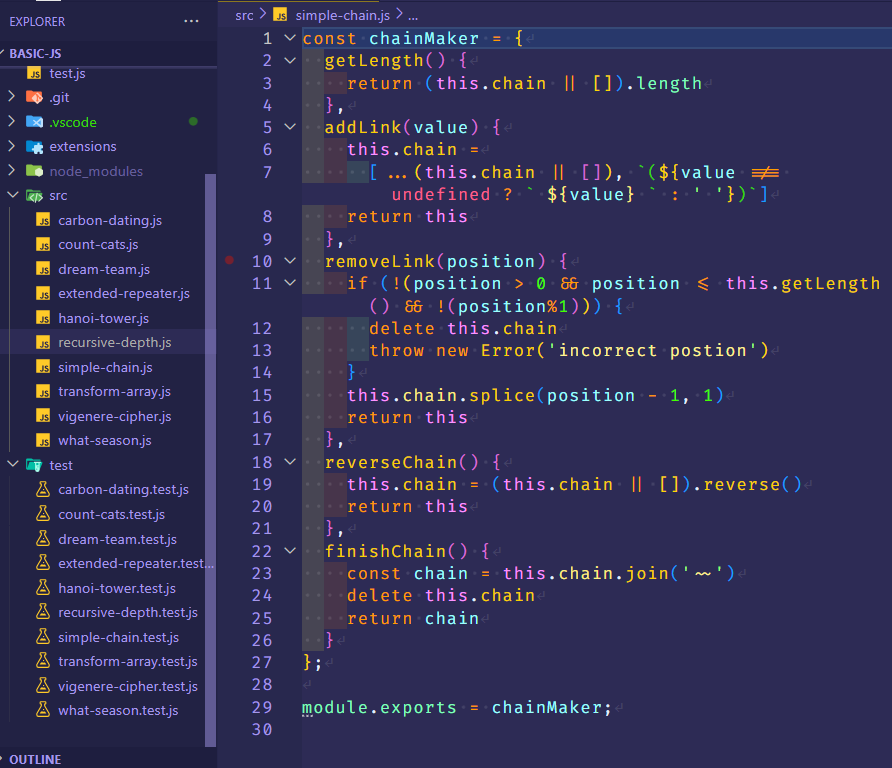The image size is (892, 768).
Task: Open the Explorer more actions ellipsis
Action: click(191, 21)
